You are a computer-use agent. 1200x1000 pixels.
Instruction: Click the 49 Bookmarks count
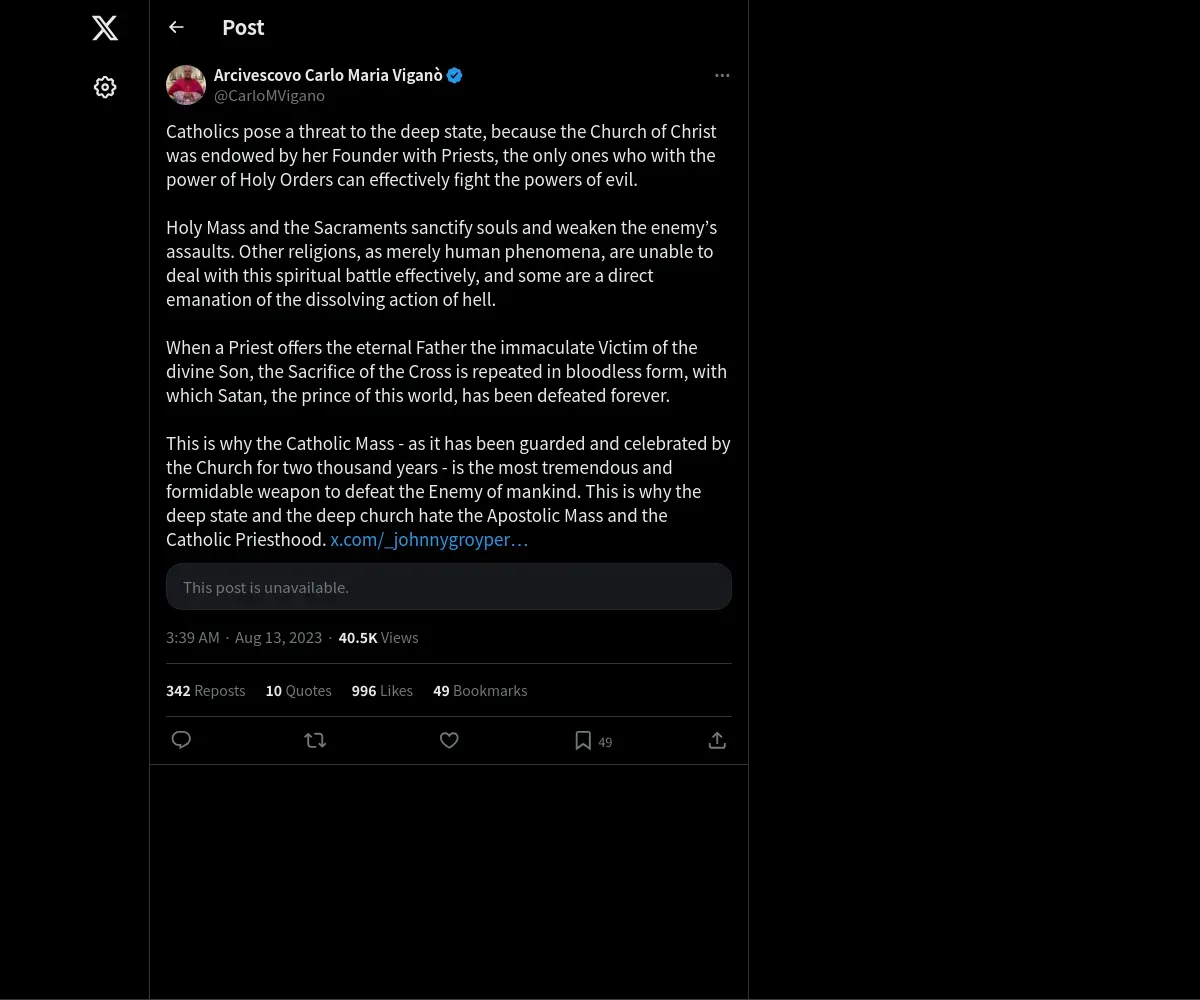(x=480, y=691)
